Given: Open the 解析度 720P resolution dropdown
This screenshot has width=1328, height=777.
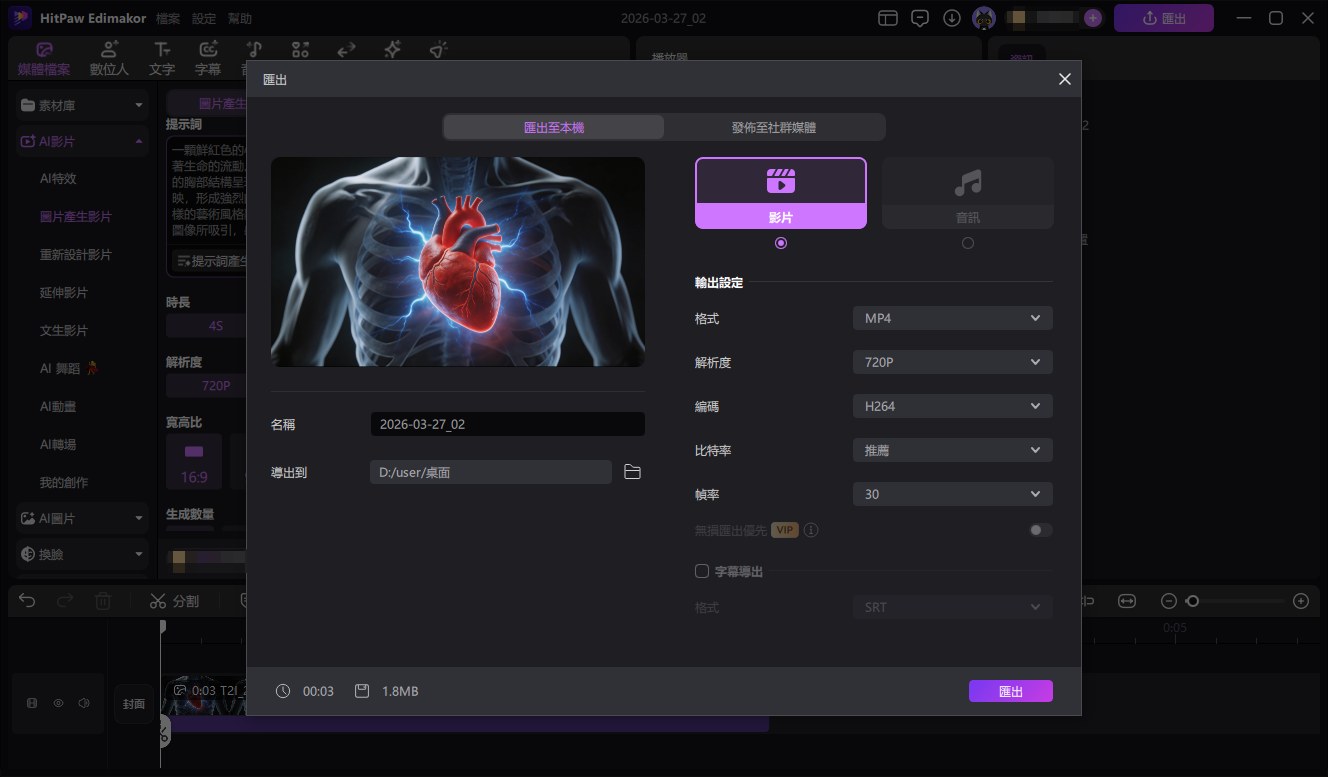Looking at the screenshot, I should click(952, 362).
